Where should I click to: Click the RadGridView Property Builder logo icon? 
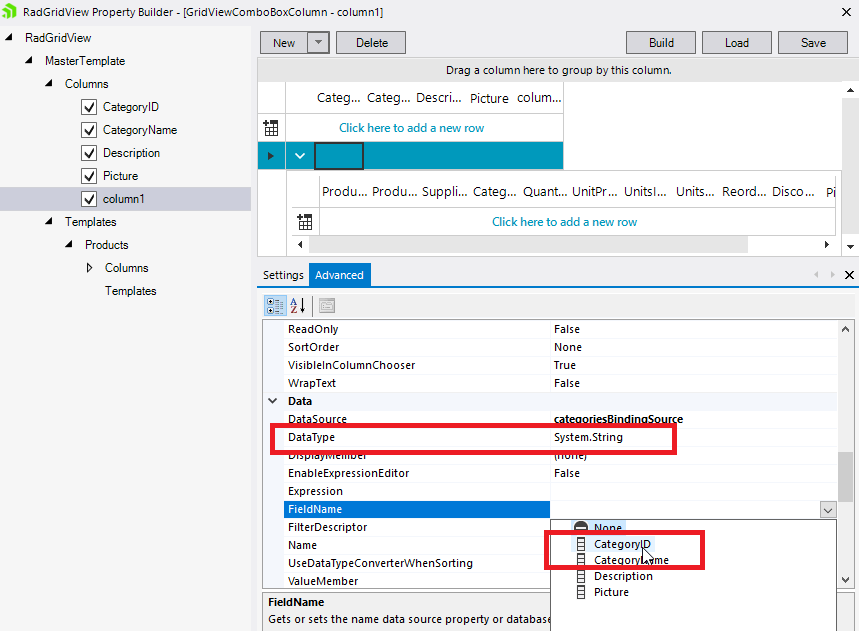pyautogui.click(x=9, y=11)
